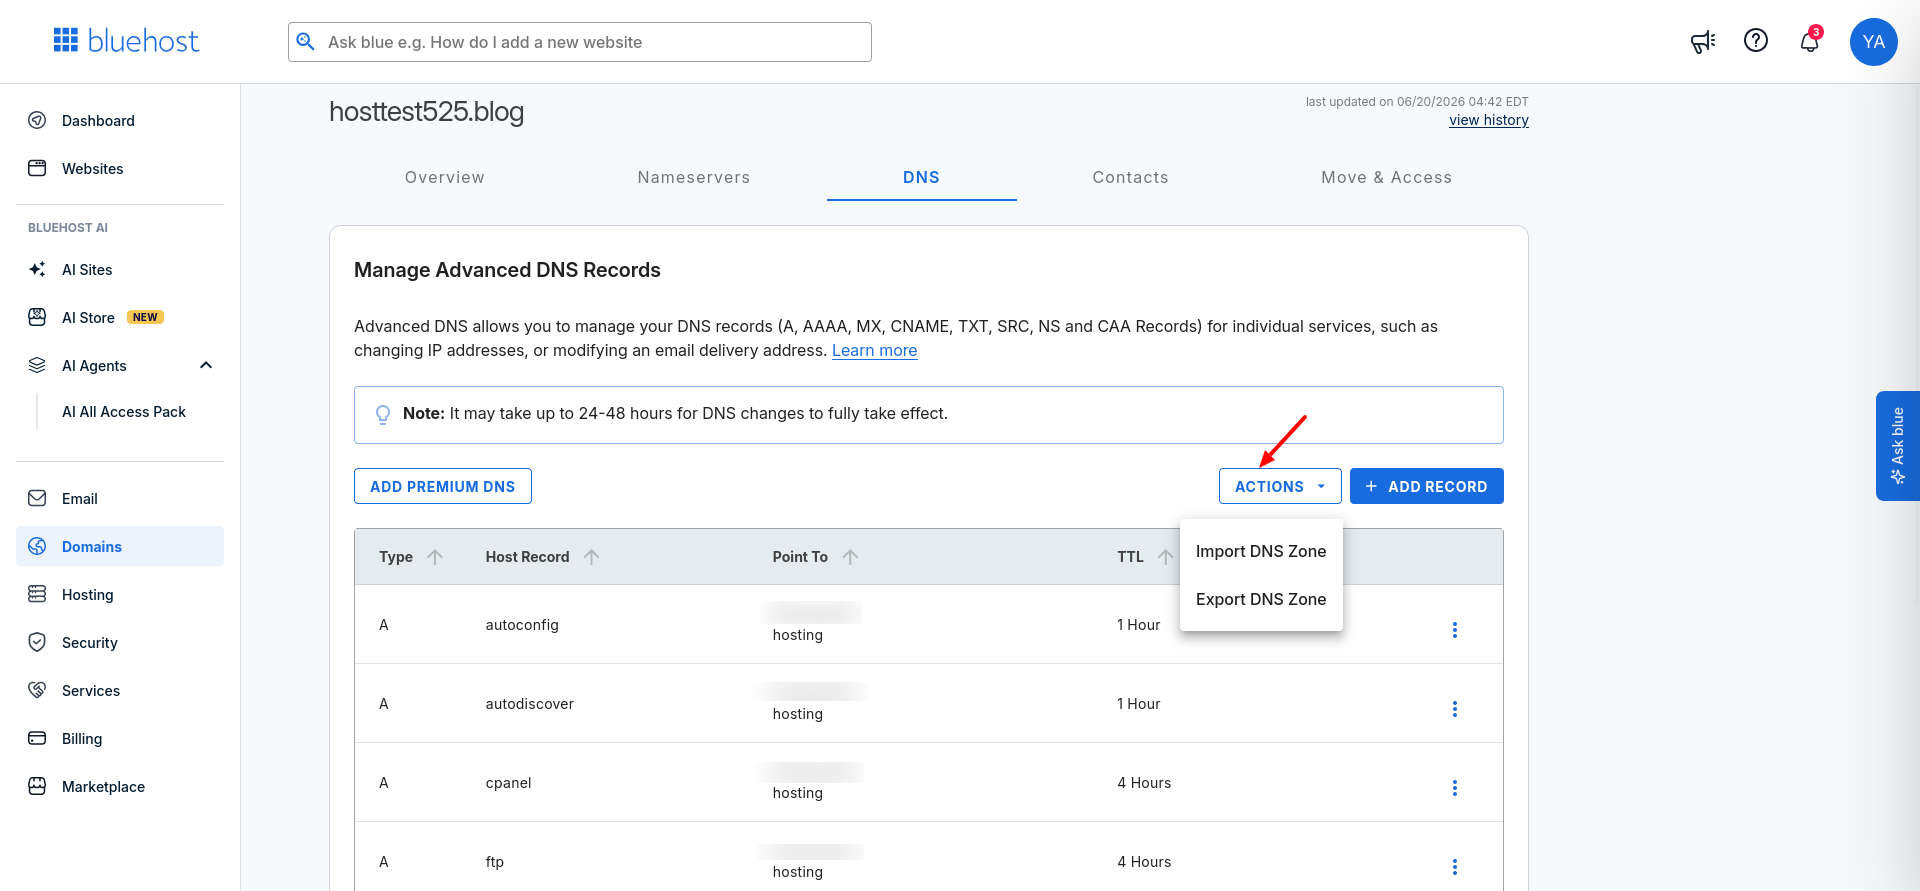Open three-dot menu for autodiscover record
The height and width of the screenshot is (891, 1920).
1455,709
